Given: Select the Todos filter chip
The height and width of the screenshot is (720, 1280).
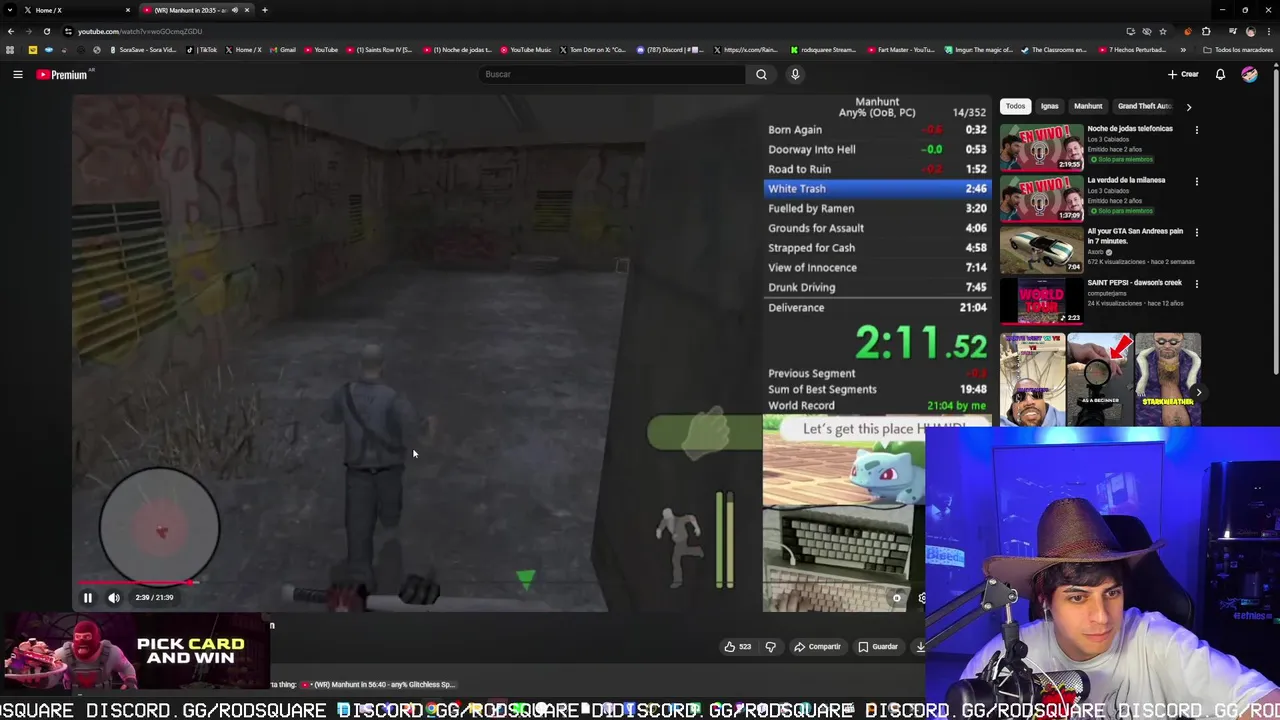Looking at the screenshot, I should point(1015,106).
